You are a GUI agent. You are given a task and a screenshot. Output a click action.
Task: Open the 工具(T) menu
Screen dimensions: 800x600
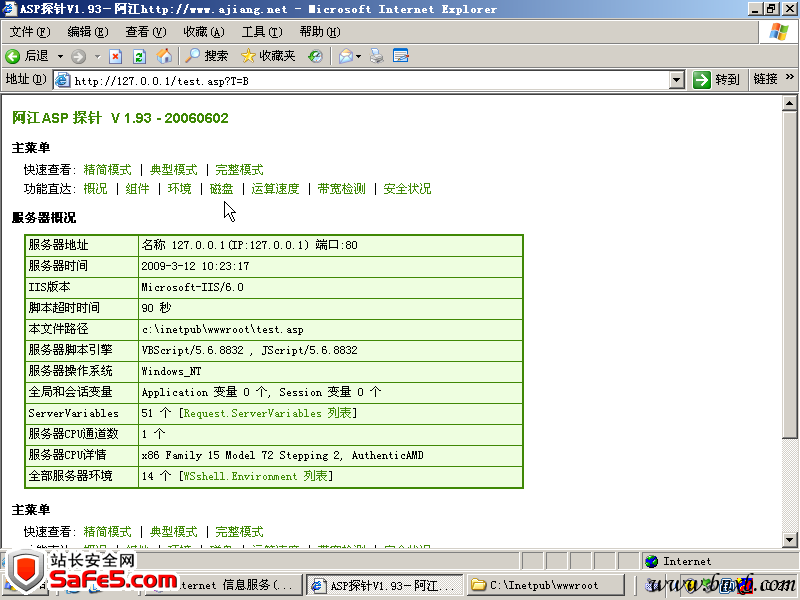click(x=261, y=32)
